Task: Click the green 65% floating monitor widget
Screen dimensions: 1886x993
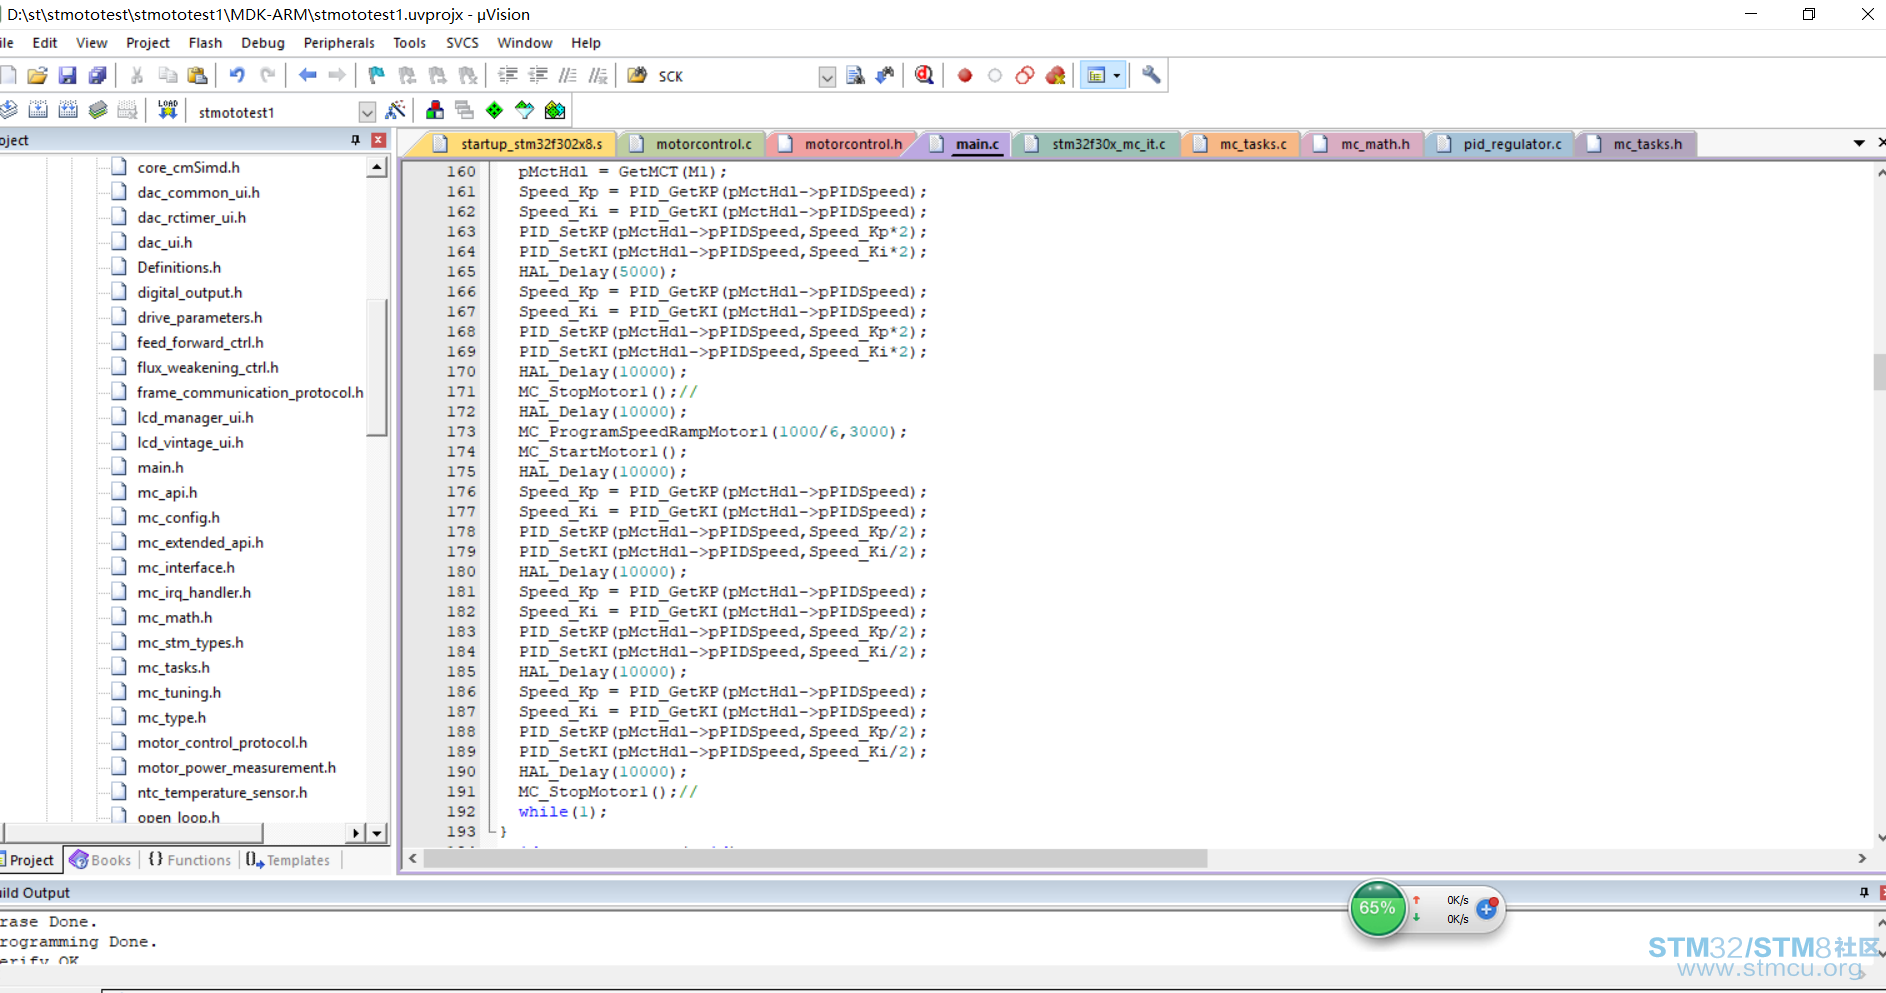Action: pyautogui.click(x=1377, y=908)
